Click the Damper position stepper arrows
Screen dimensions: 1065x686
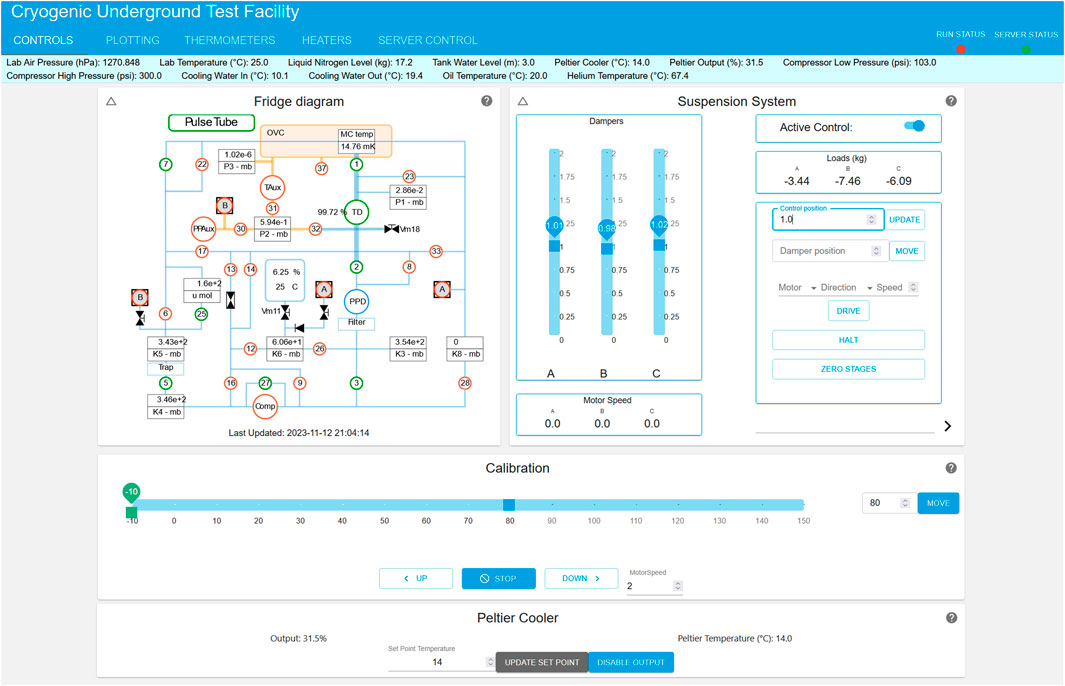pyautogui.click(x=876, y=251)
